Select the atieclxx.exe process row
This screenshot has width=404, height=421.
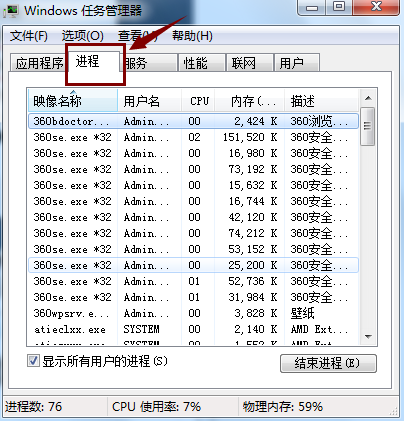(193, 329)
